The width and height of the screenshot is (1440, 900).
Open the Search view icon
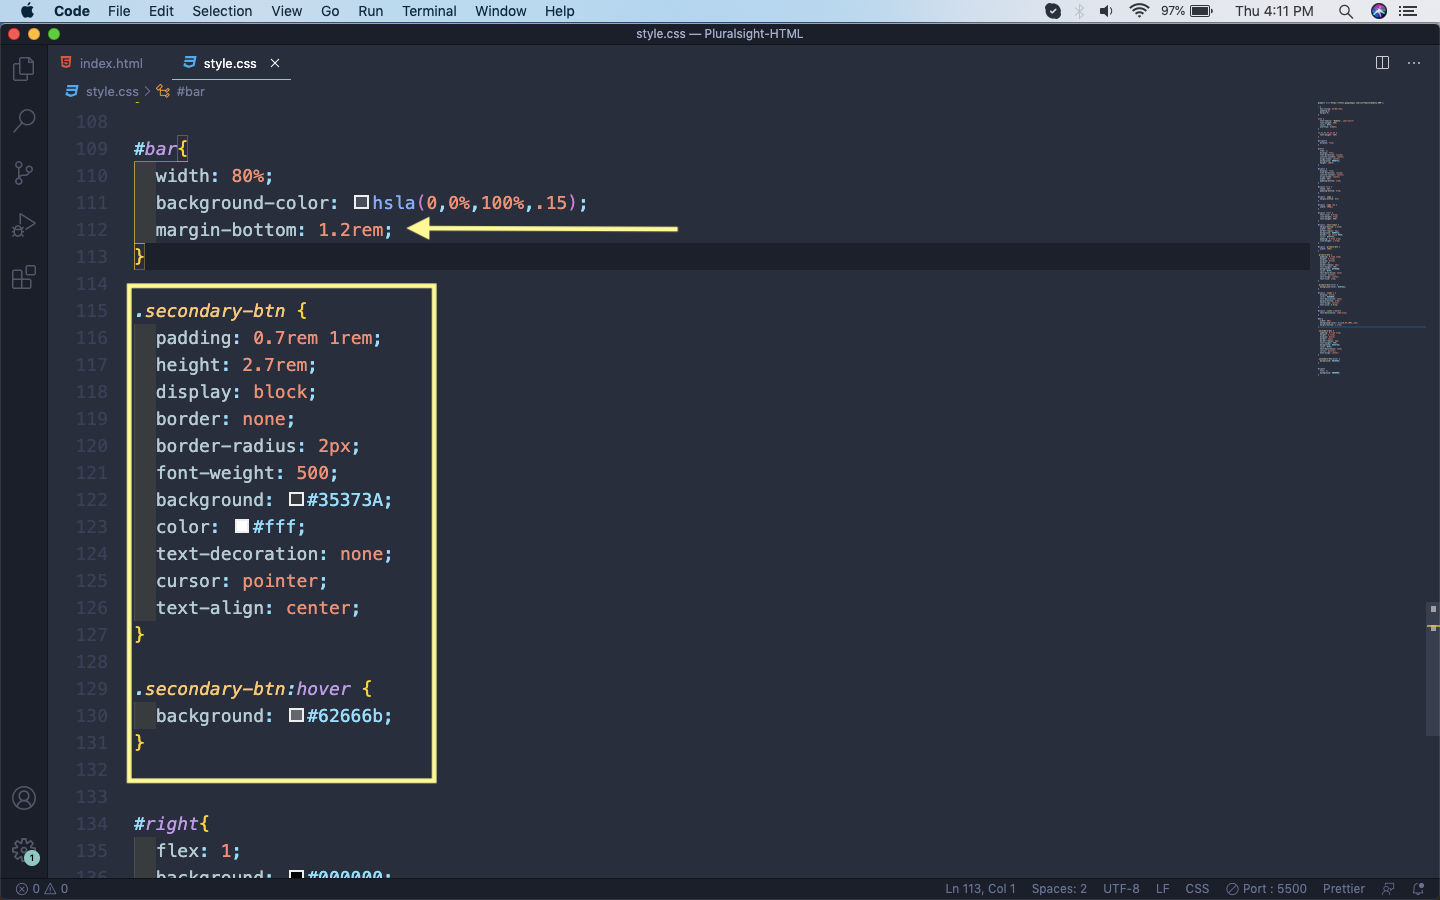(x=24, y=121)
